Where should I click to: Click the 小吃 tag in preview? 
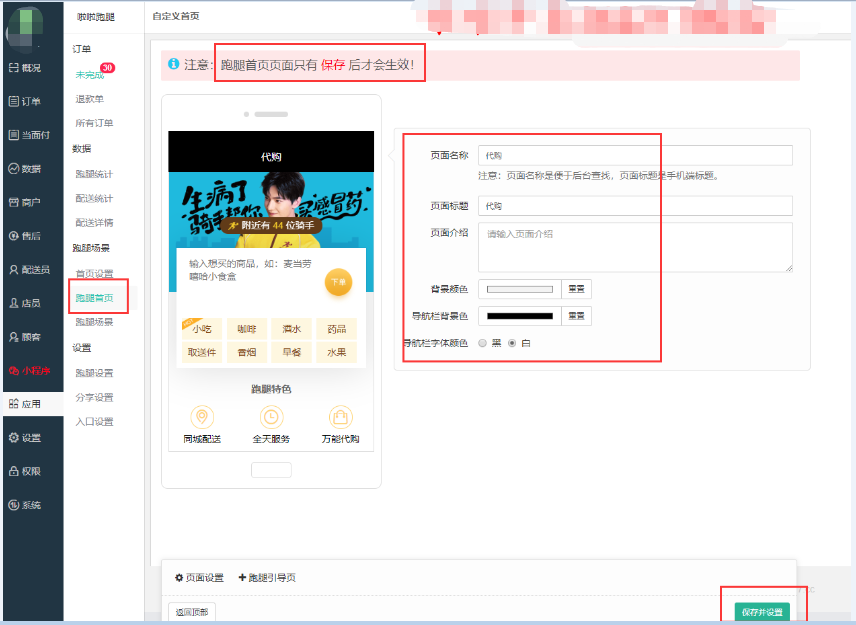(x=202, y=329)
